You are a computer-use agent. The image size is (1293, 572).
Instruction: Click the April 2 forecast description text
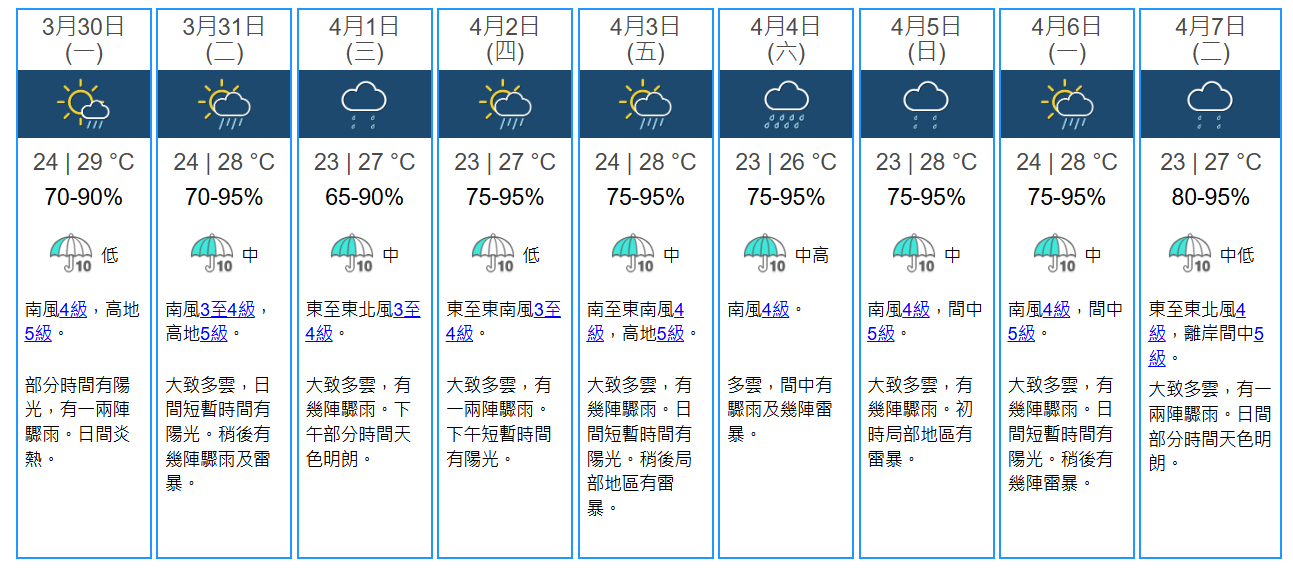(x=499, y=421)
